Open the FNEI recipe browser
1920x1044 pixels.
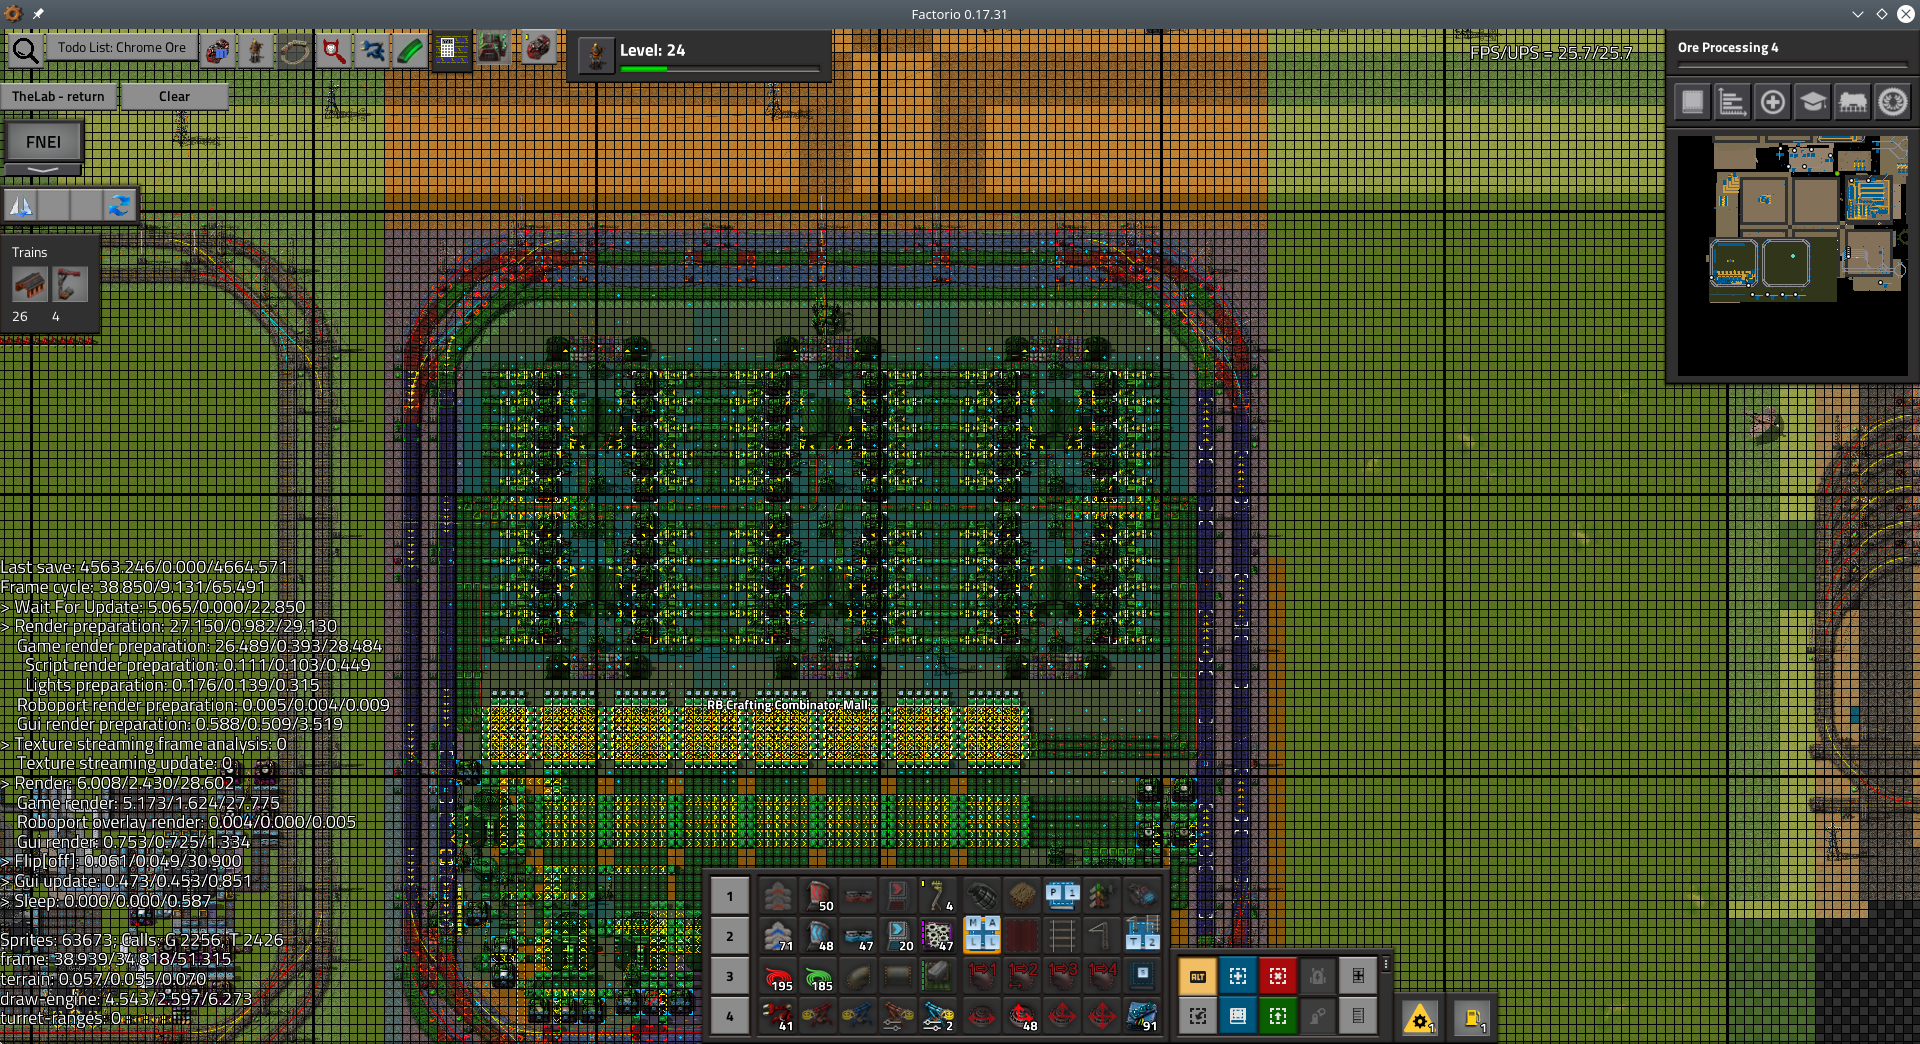pyautogui.click(x=43, y=142)
